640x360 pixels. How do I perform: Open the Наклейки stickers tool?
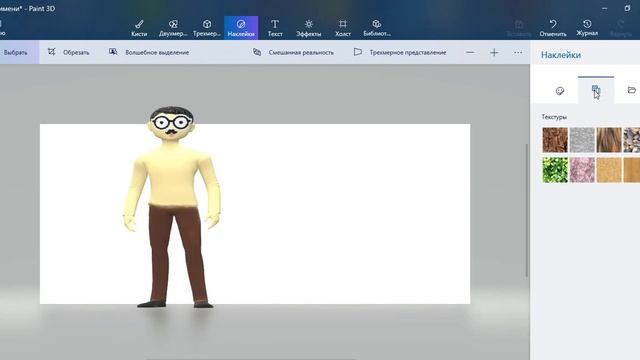pos(241,28)
